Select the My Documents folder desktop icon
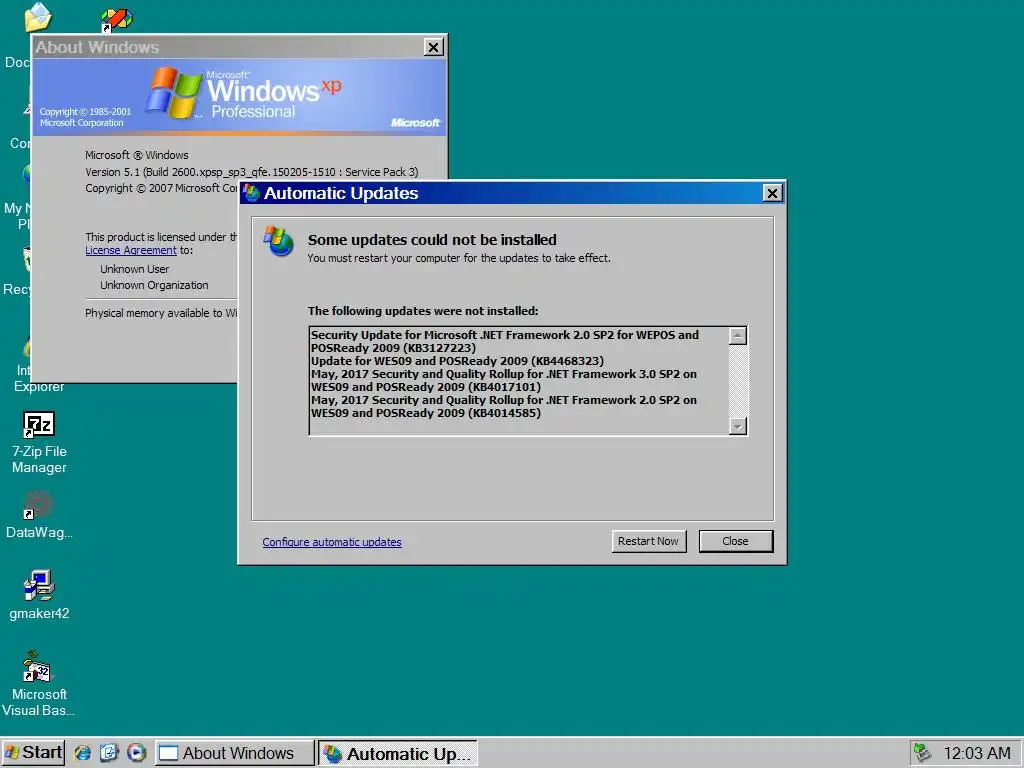1024x768 pixels. tap(37, 17)
